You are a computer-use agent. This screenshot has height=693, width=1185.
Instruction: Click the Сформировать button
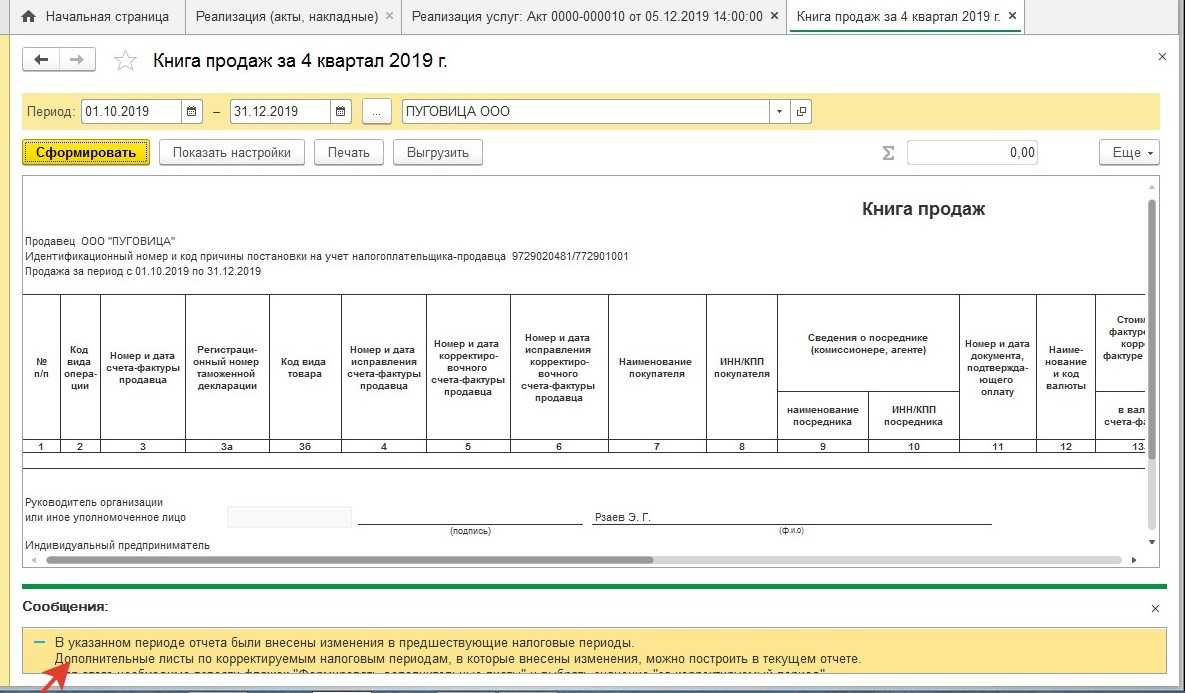point(86,153)
